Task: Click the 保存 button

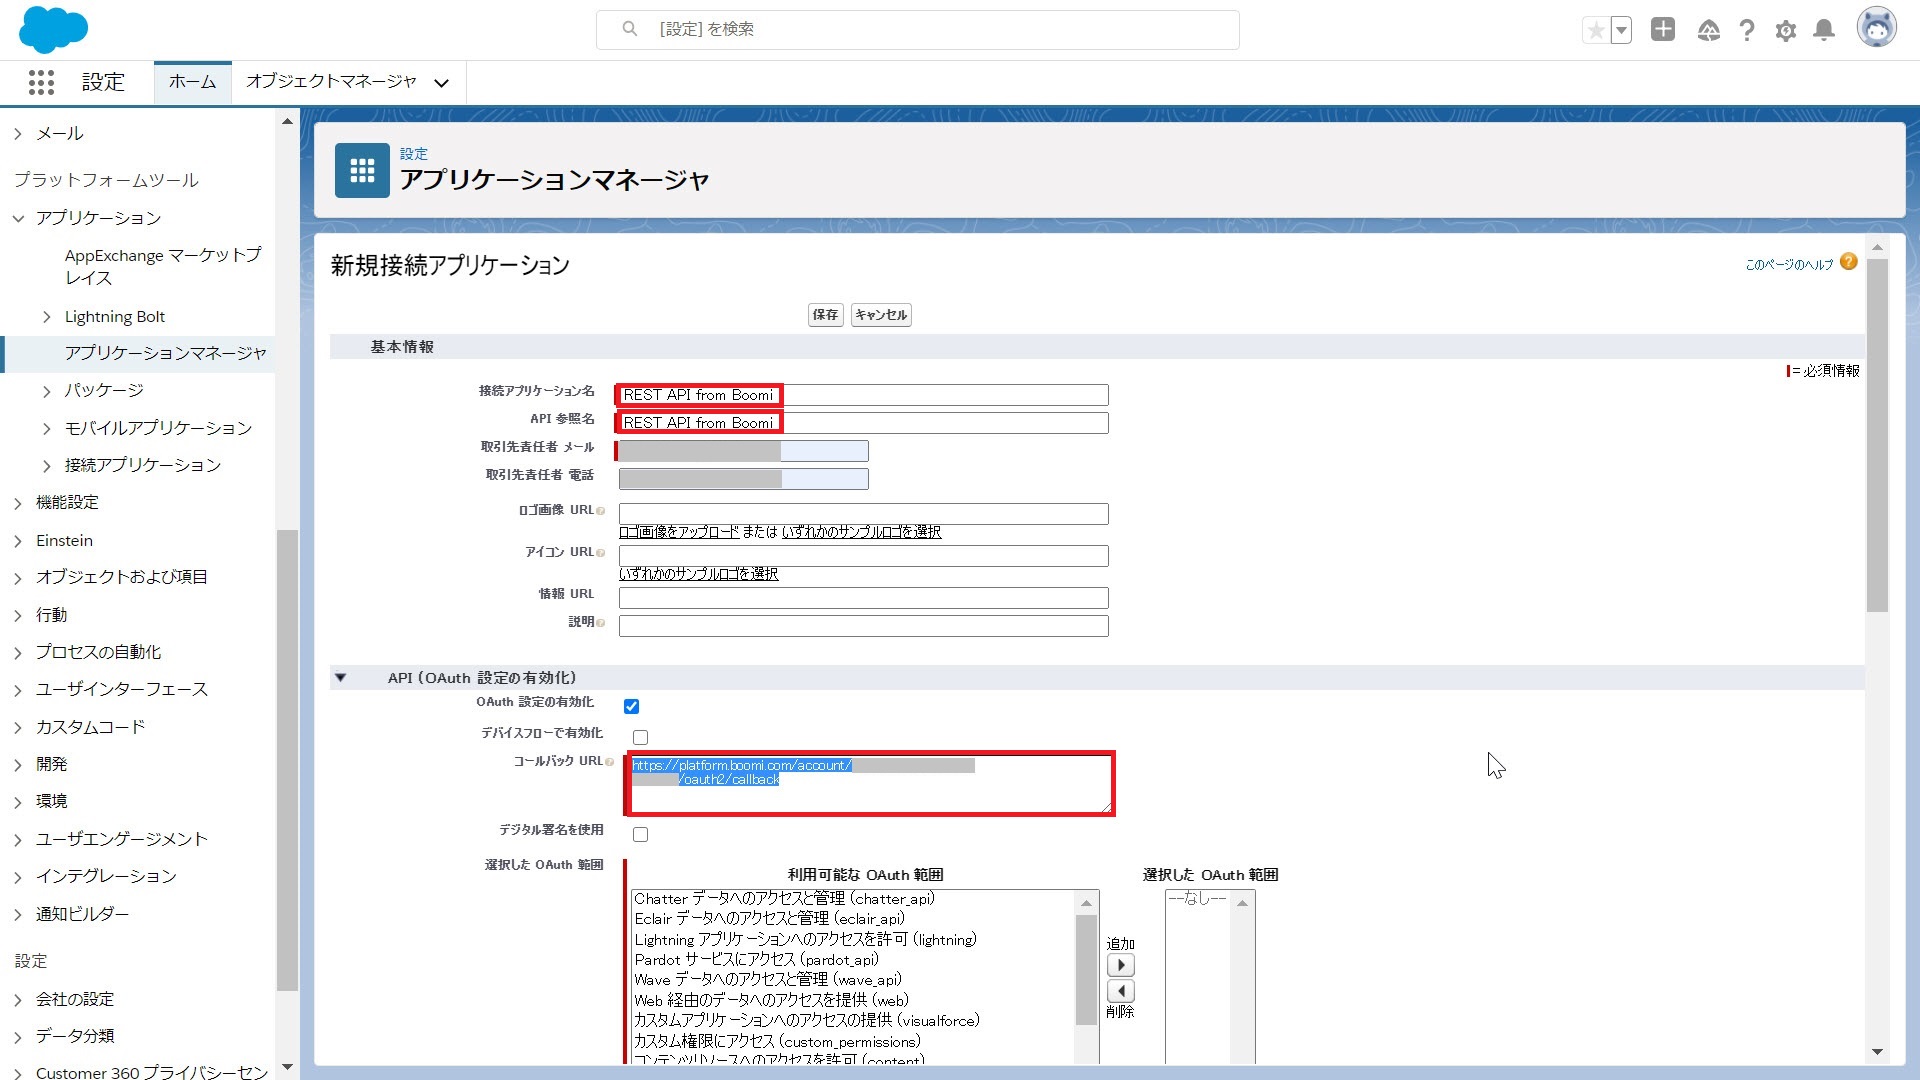Action: tap(824, 314)
